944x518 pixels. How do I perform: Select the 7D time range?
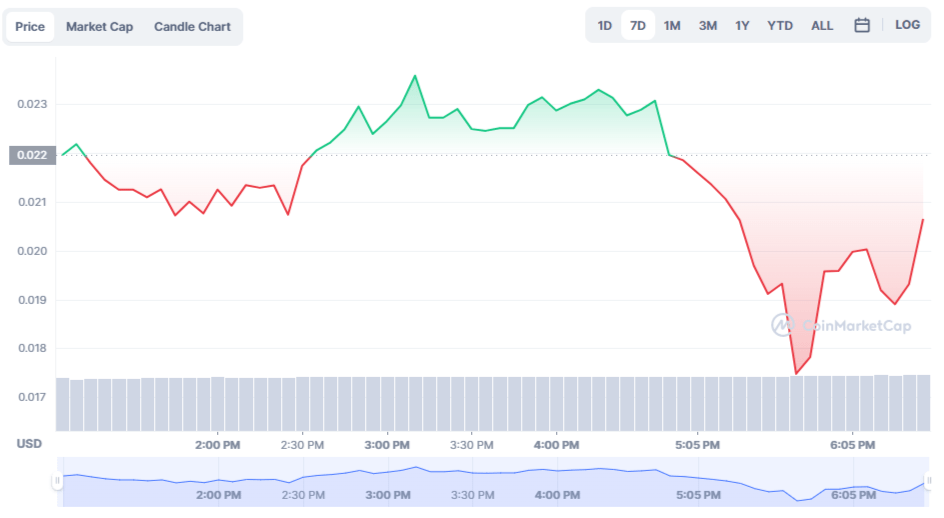pos(637,26)
